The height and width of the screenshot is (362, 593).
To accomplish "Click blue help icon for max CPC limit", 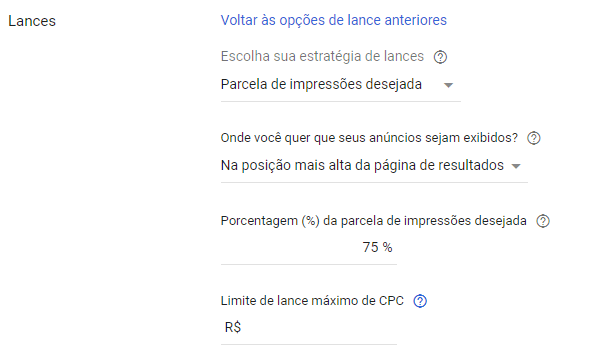I will coord(420,301).
